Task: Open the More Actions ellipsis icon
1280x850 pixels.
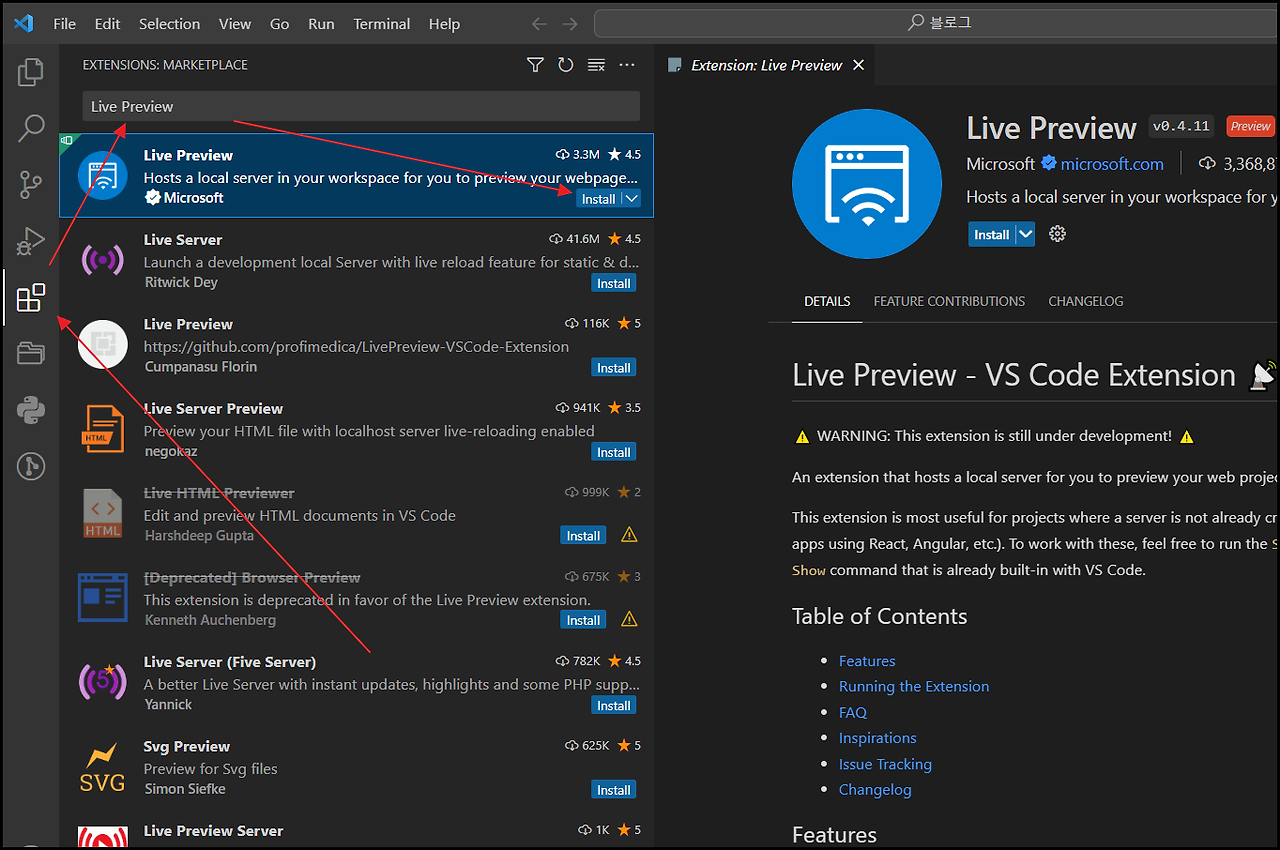Action: coord(627,64)
